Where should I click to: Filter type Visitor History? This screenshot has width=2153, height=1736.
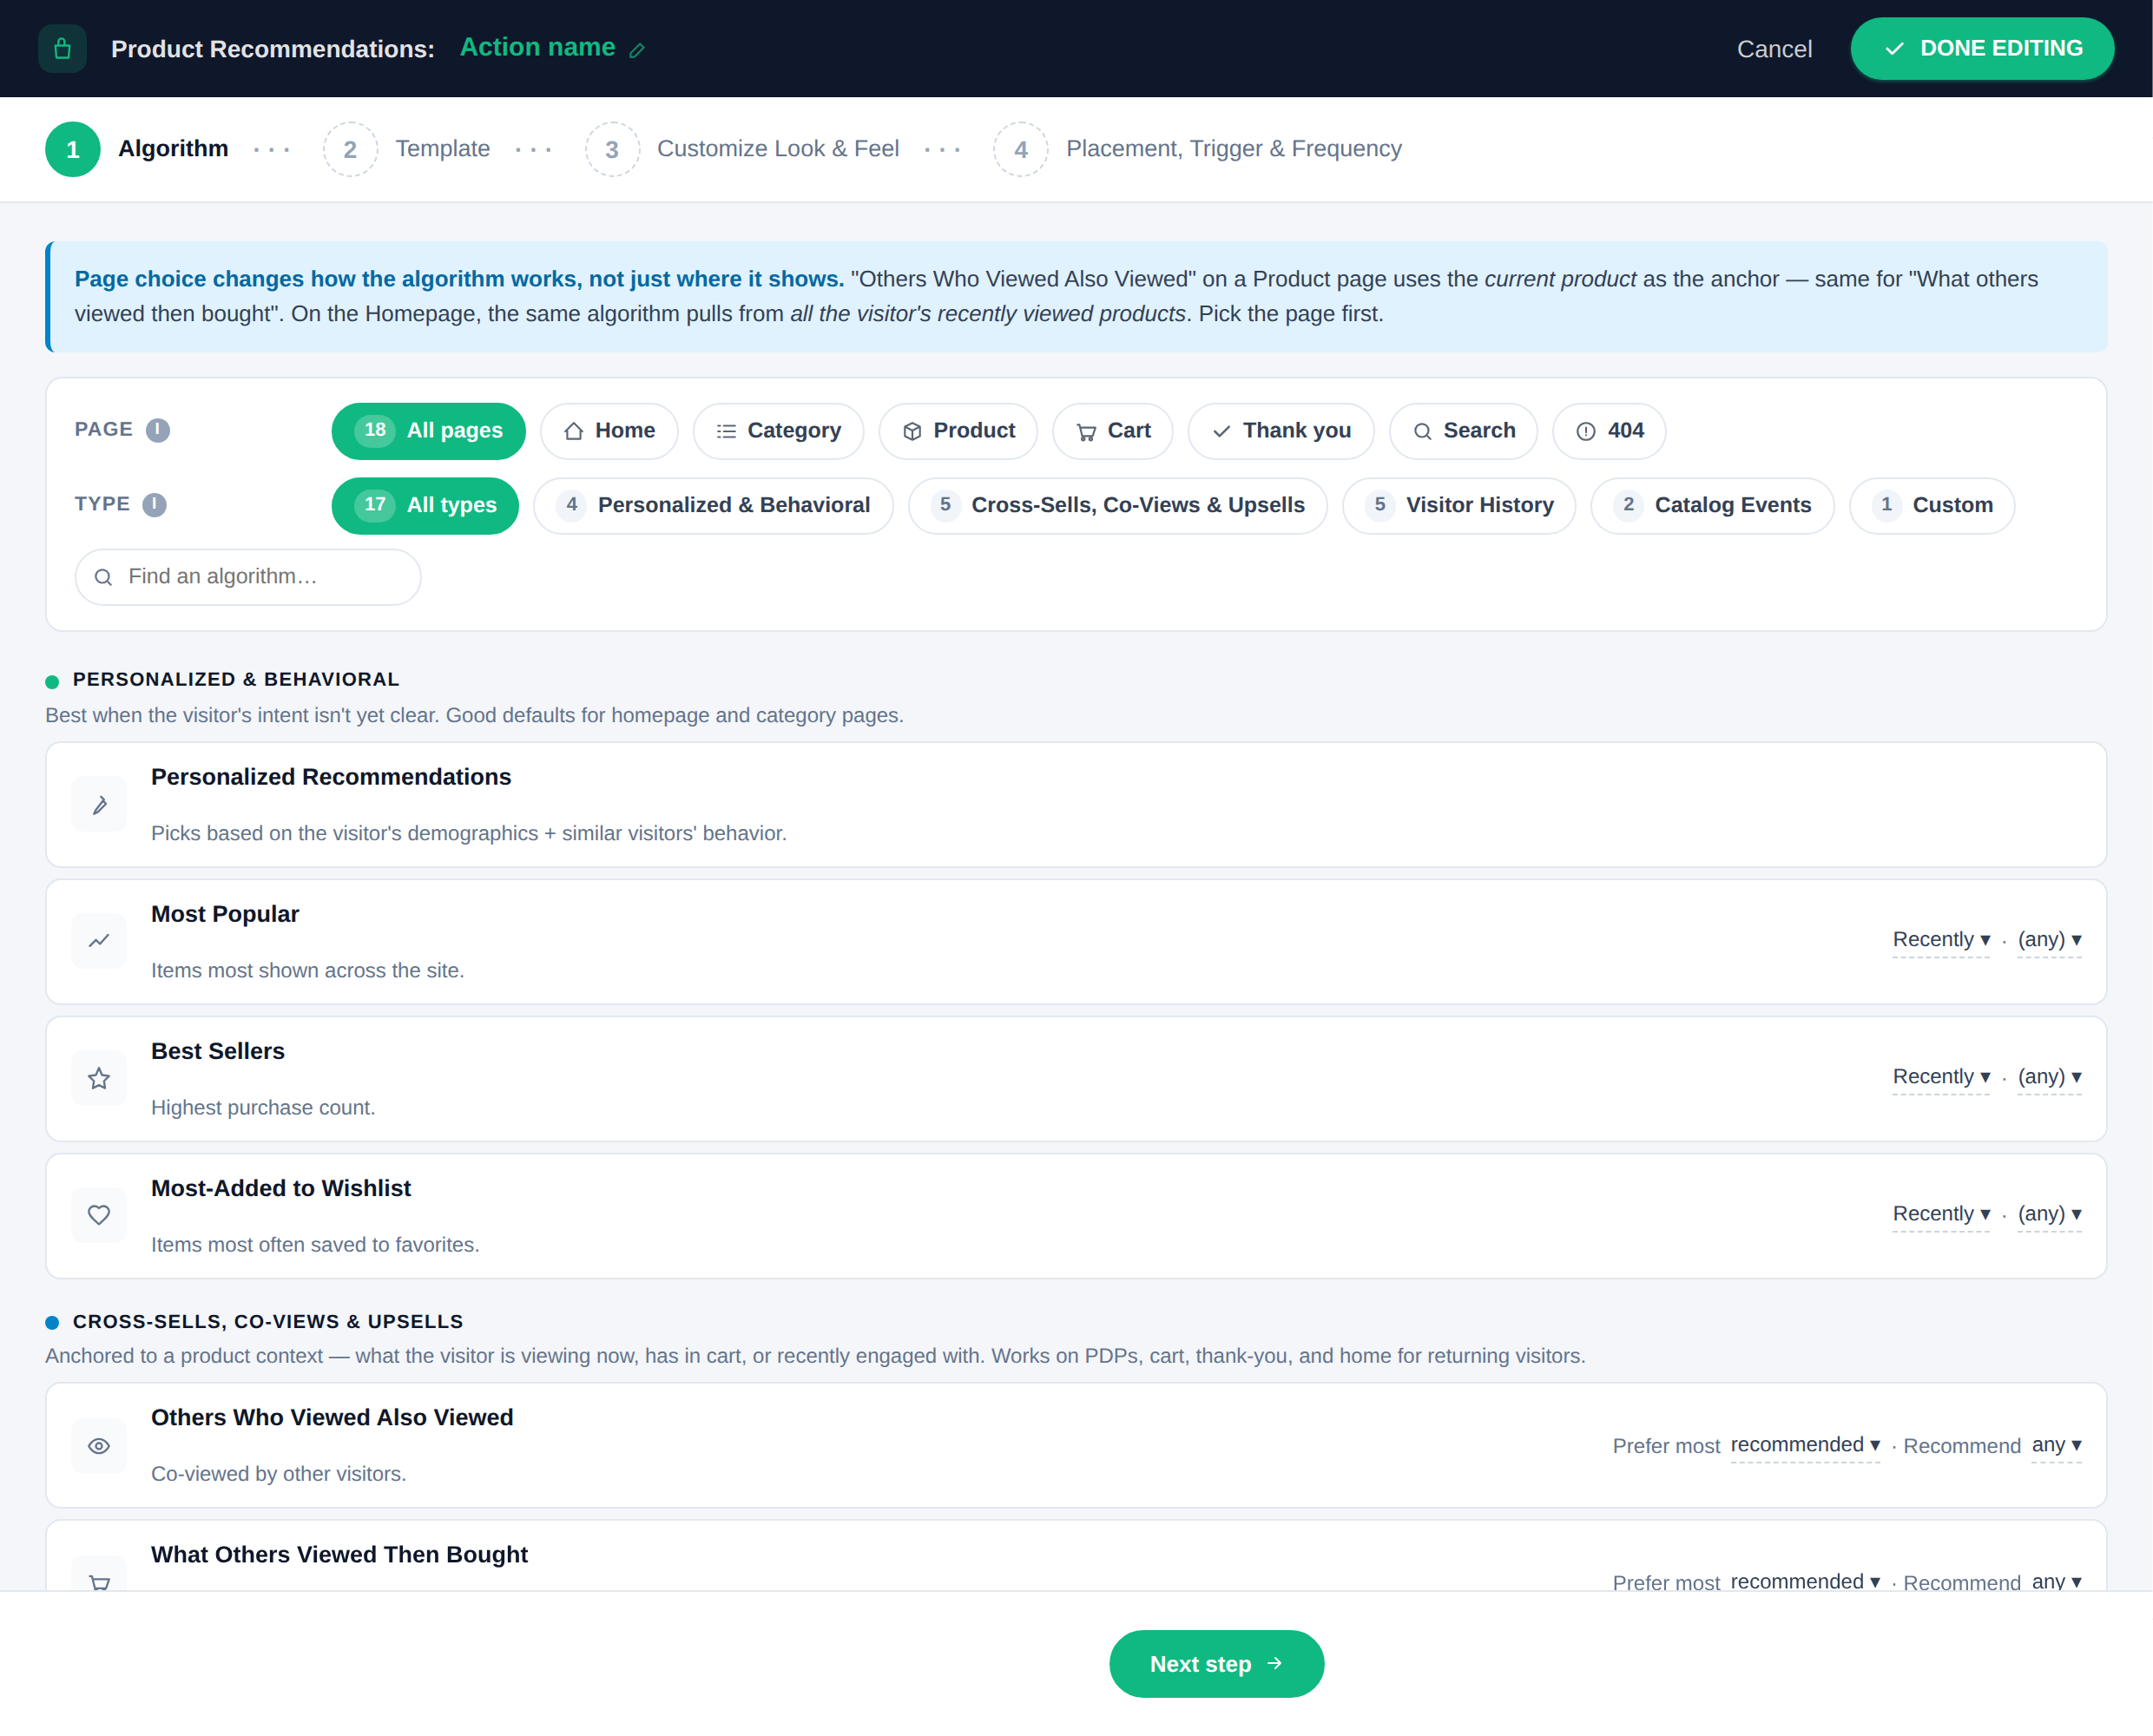point(1459,506)
